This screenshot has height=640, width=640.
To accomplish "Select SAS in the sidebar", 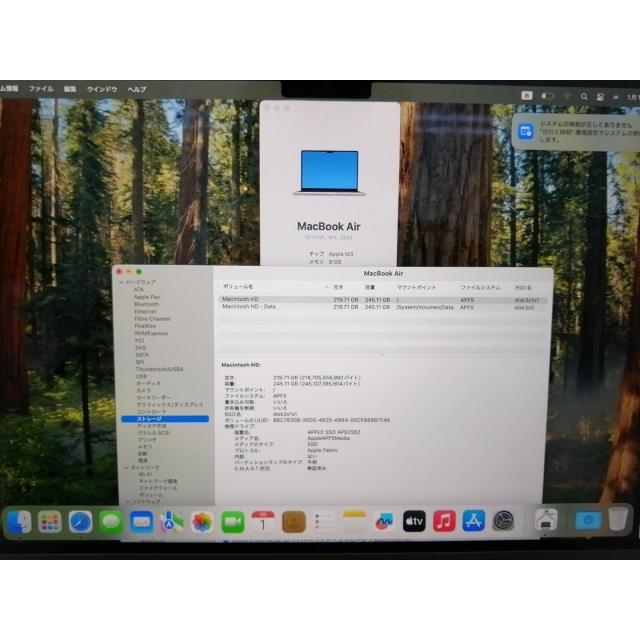I will (x=140, y=348).
